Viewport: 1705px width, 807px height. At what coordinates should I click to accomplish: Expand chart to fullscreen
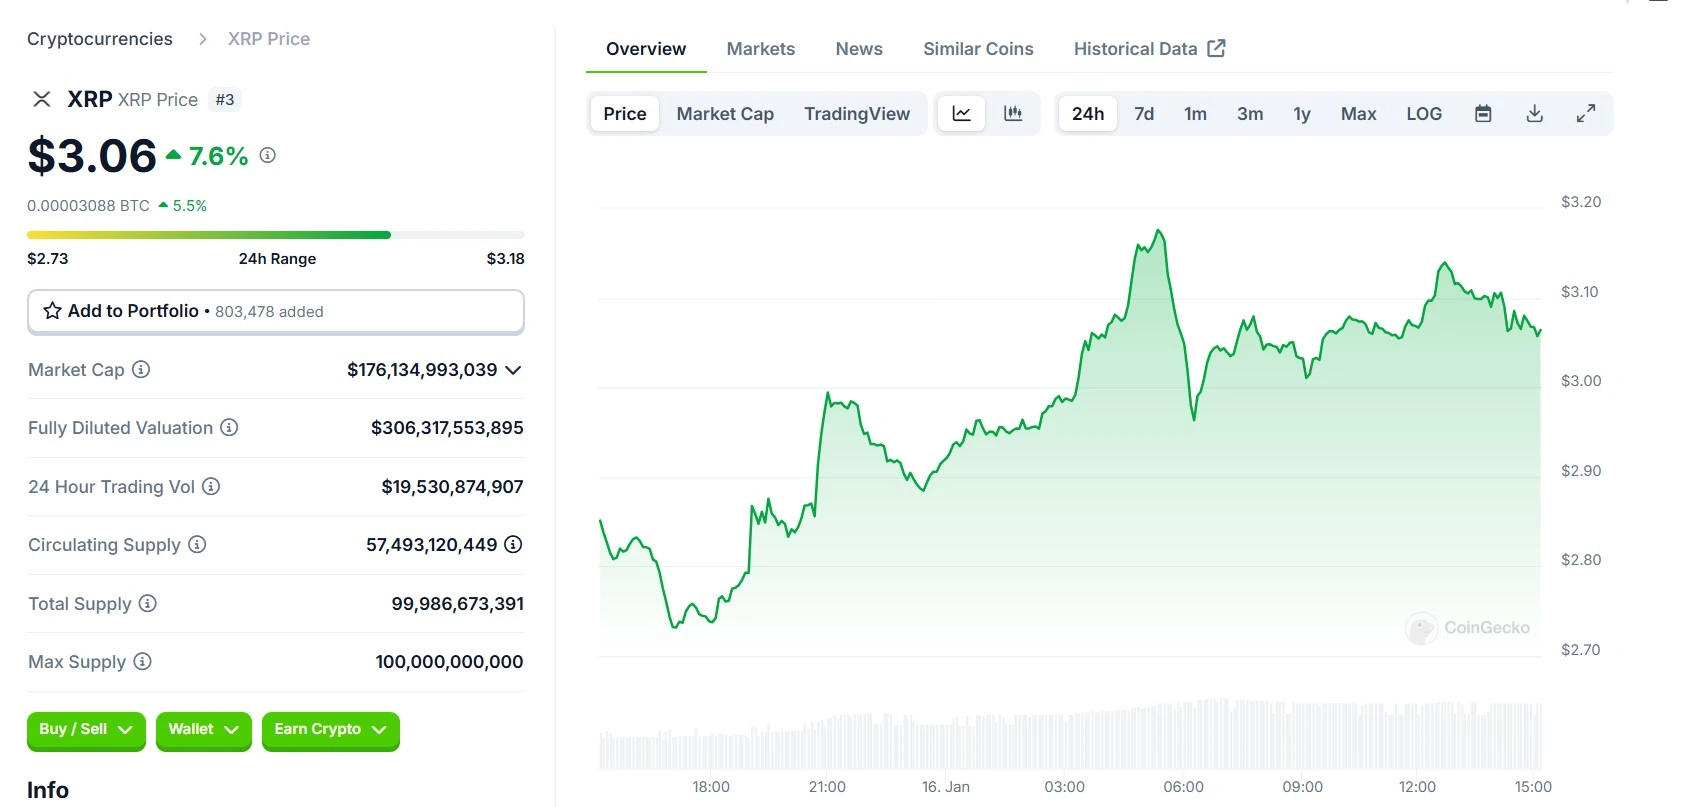click(x=1586, y=114)
